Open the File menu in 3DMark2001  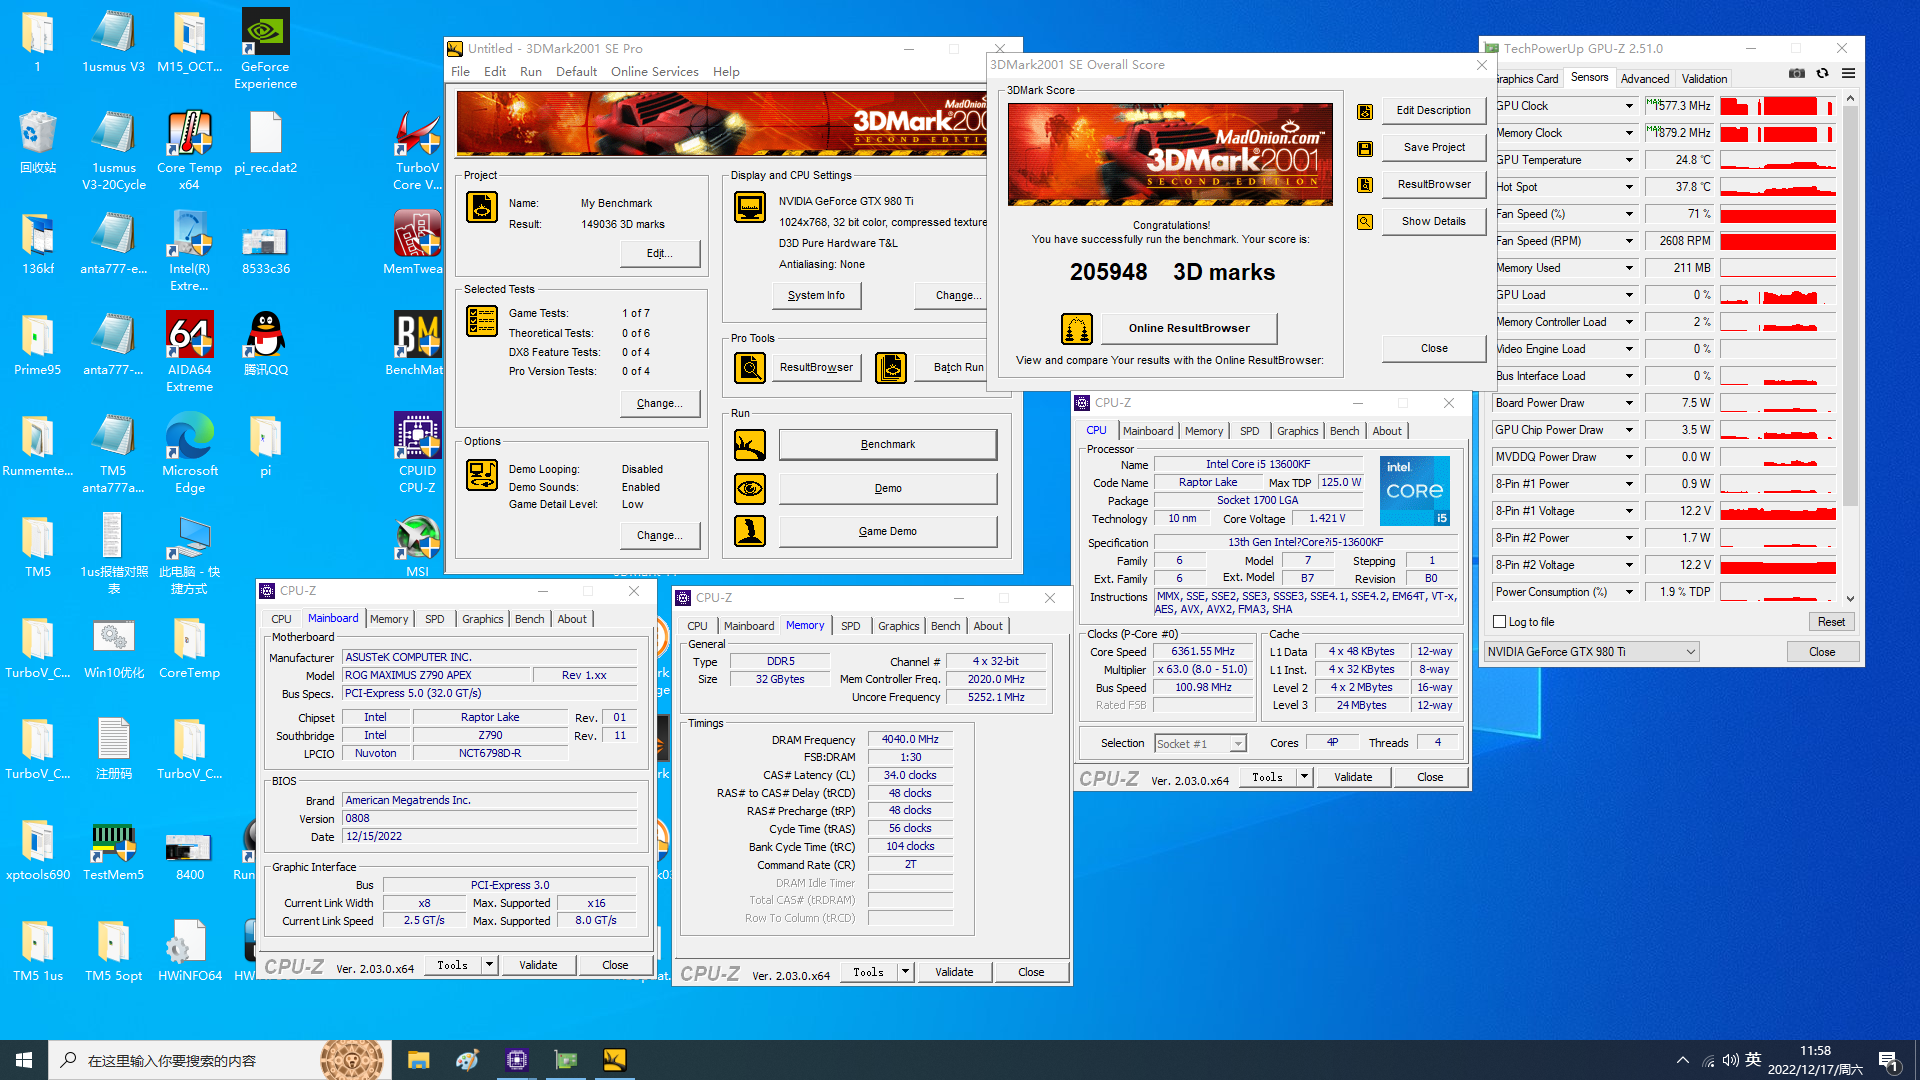pos(460,72)
